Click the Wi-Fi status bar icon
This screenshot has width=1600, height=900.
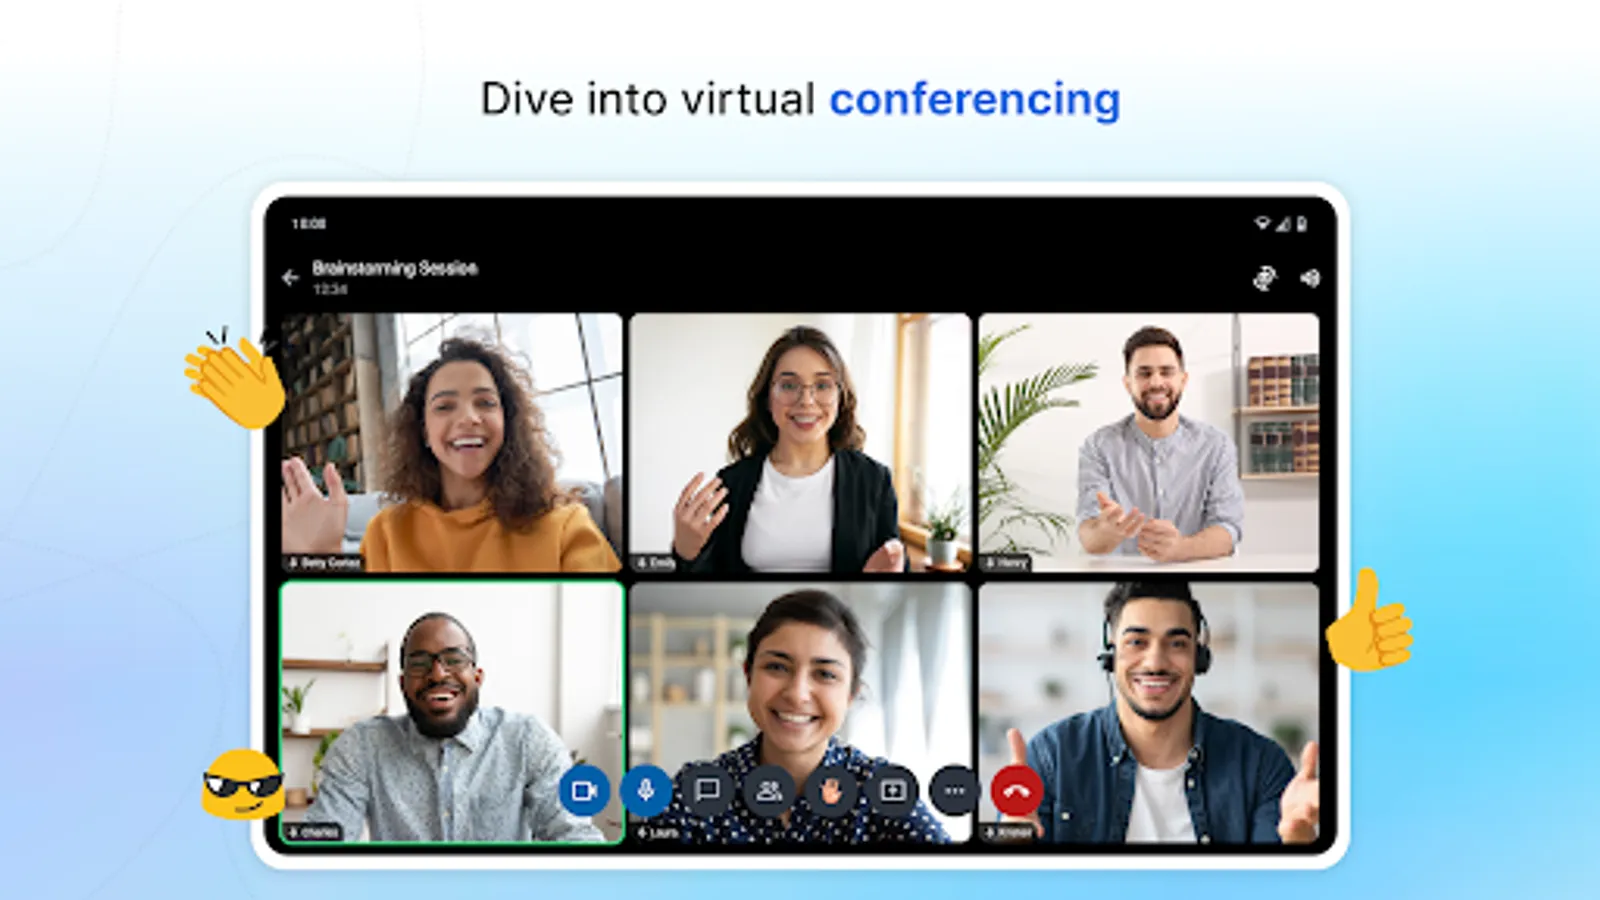tap(1262, 223)
